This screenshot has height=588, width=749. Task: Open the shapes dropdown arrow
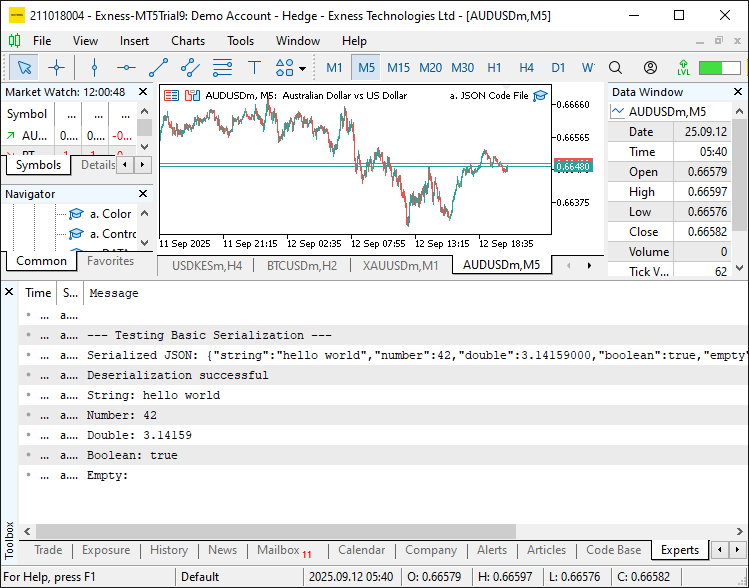tap(302, 69)
